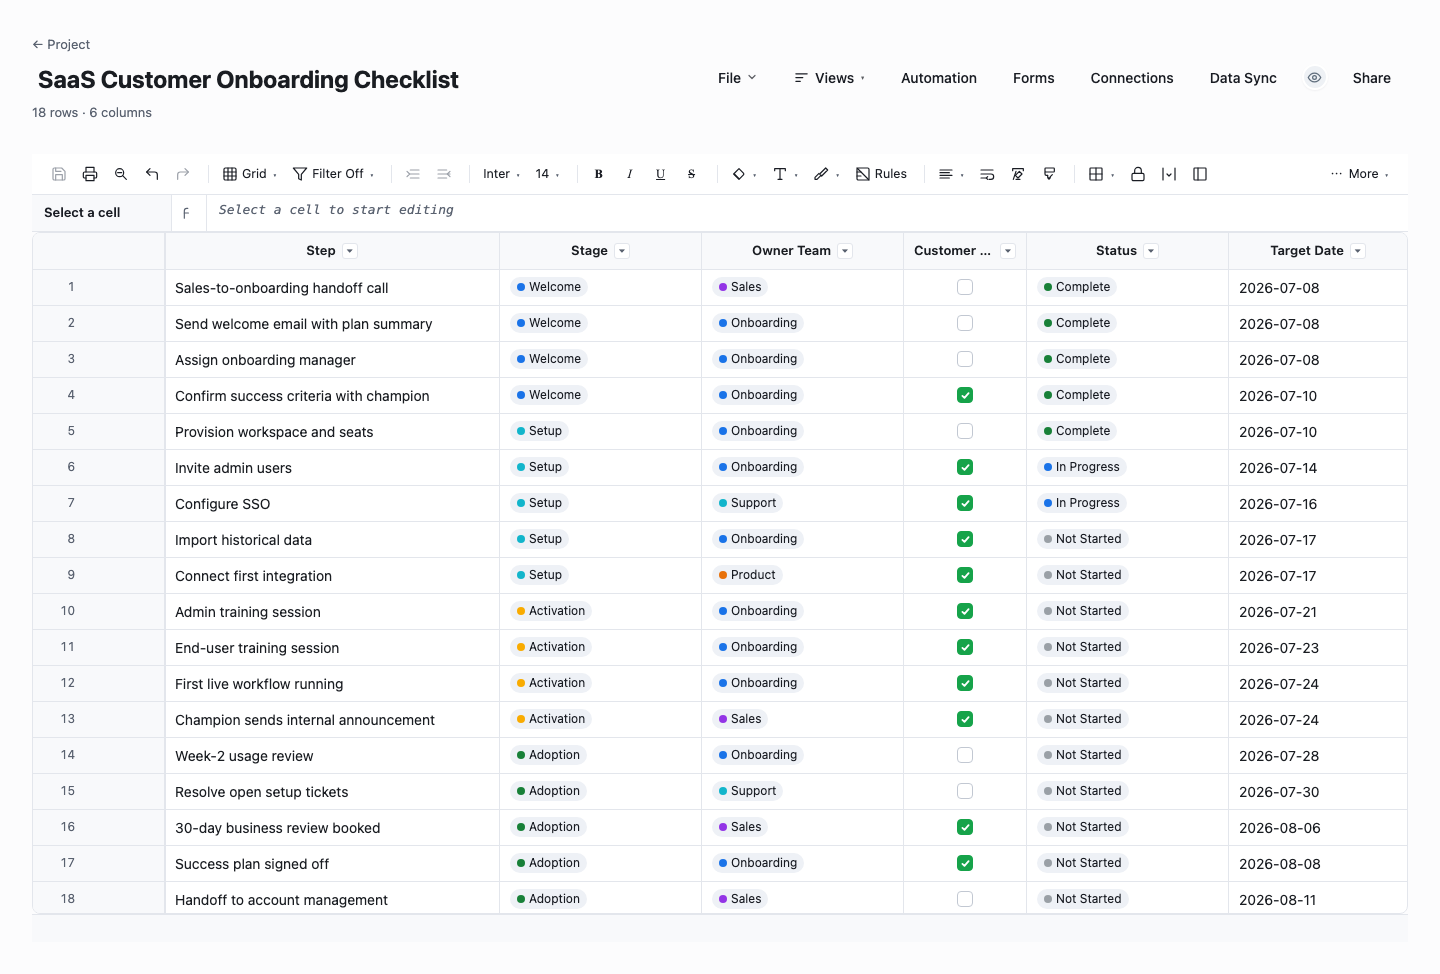Open the Forms menu
1440x974 pixels.
[1034, 78]
